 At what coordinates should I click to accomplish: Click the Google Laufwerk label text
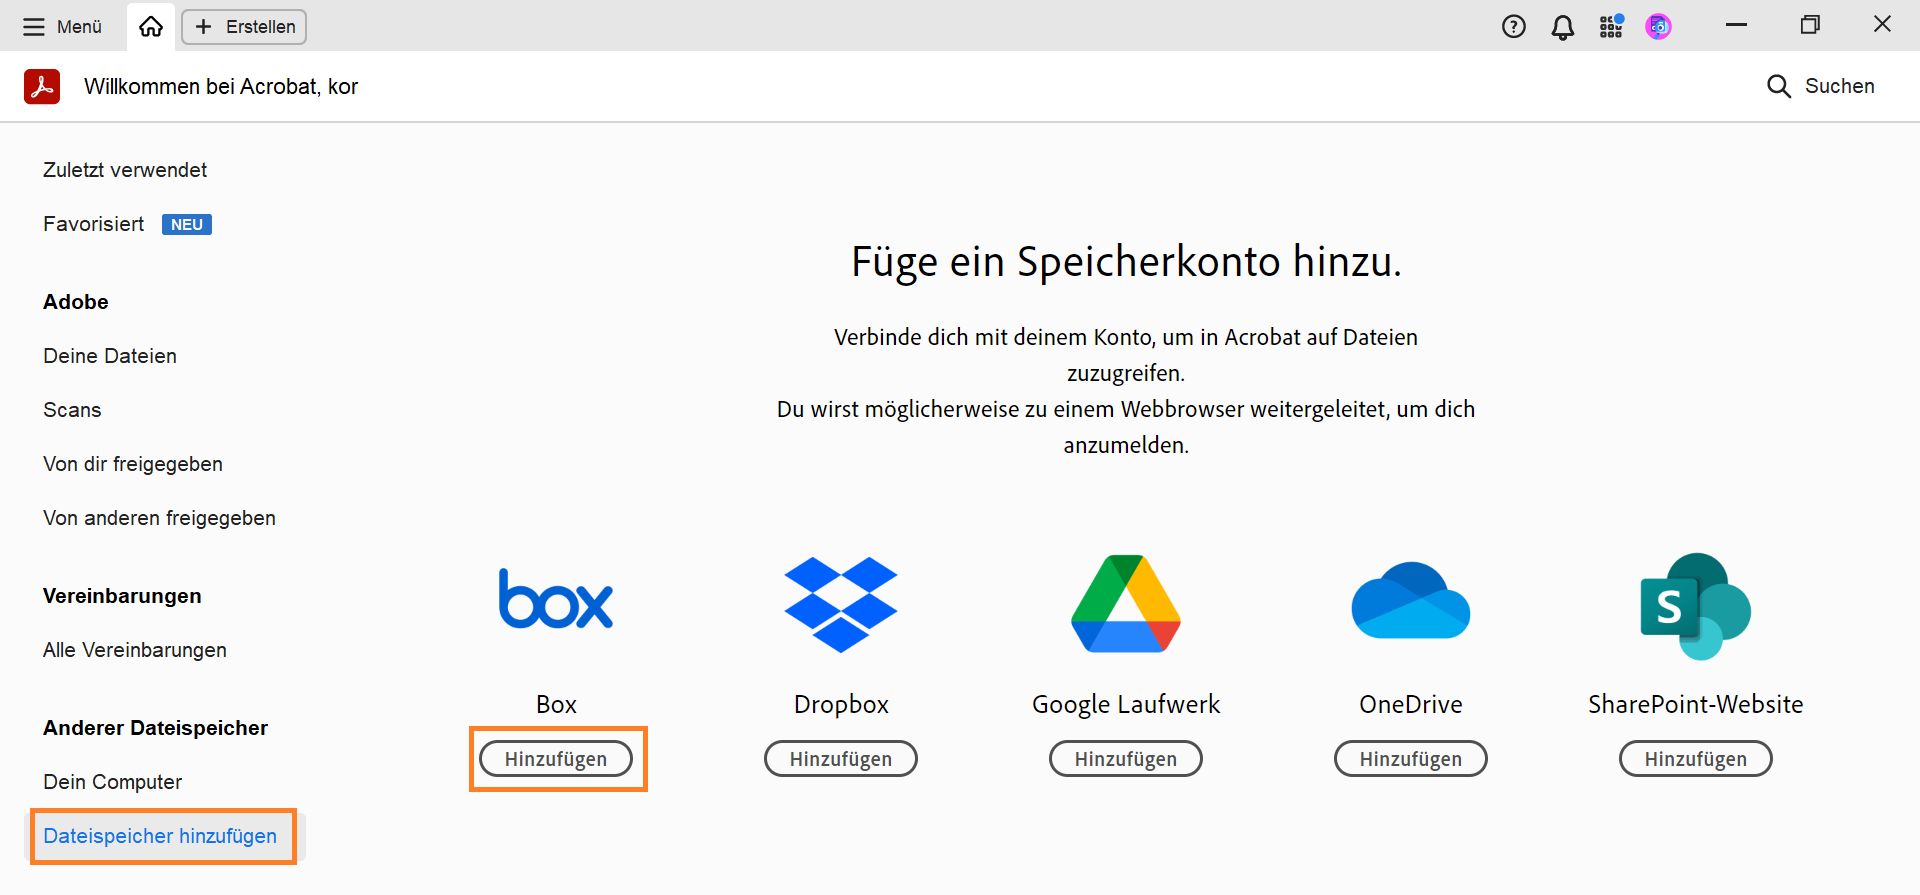[x=1126, y=705]
